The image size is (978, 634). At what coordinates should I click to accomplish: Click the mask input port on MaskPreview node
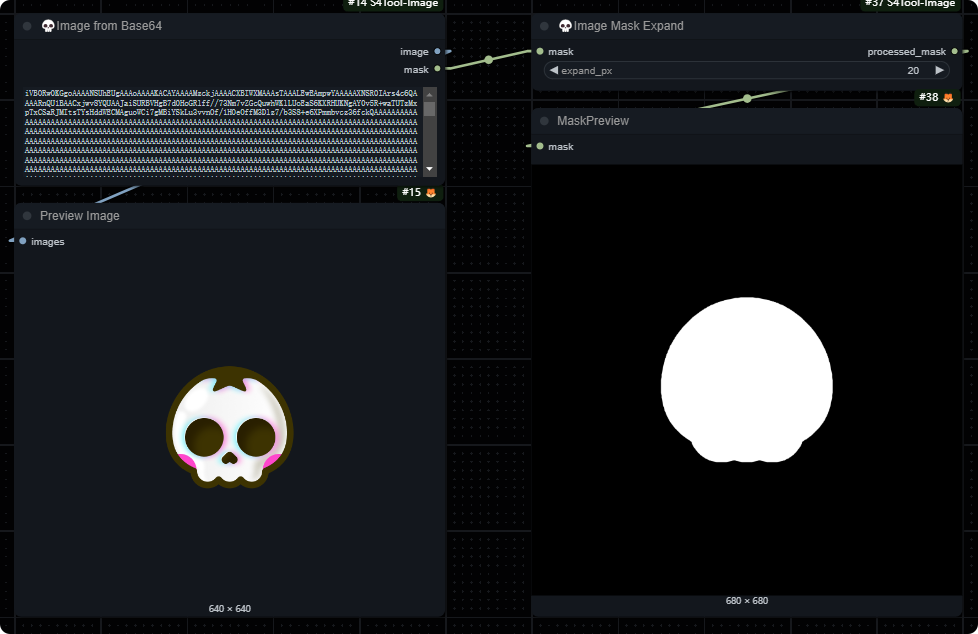coord(540,146)
